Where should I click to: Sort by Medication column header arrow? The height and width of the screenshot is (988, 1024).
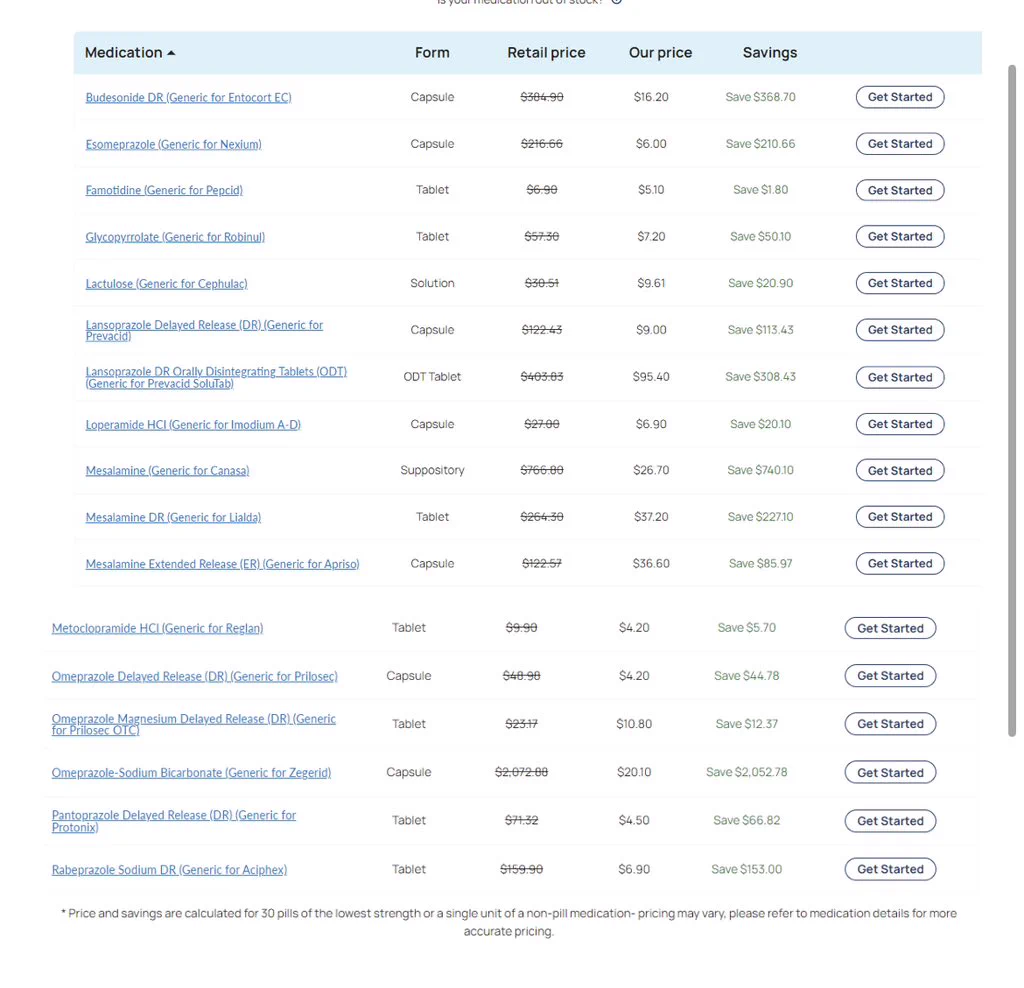(171, 53)
